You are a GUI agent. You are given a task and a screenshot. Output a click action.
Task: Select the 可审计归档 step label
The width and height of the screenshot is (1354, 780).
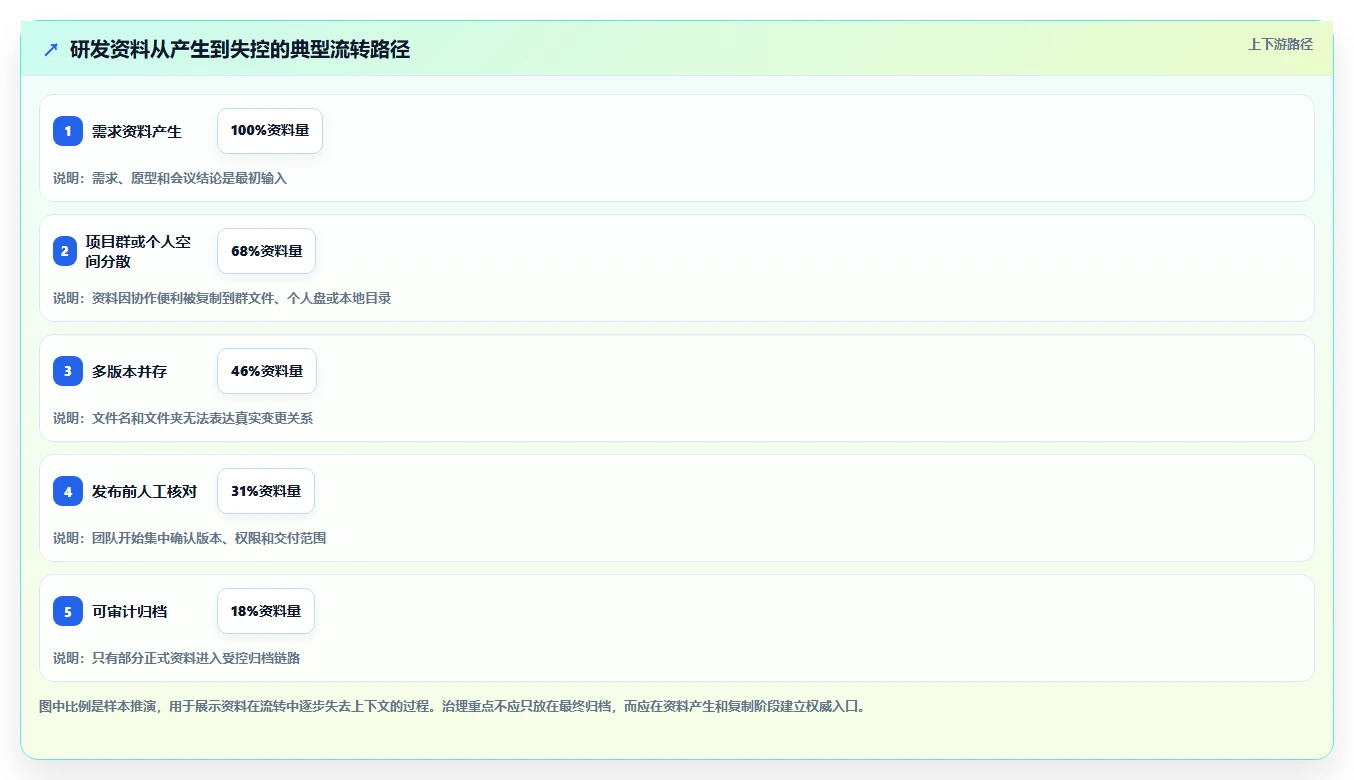click(130, 611)
